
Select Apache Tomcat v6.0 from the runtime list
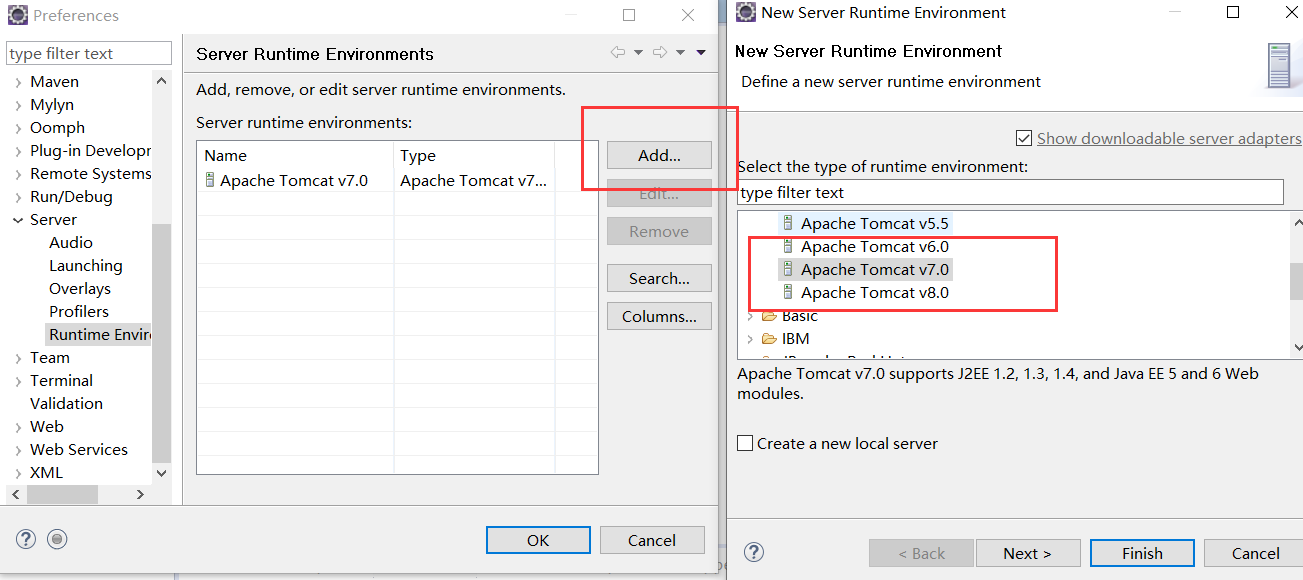[x=875, y=246]
